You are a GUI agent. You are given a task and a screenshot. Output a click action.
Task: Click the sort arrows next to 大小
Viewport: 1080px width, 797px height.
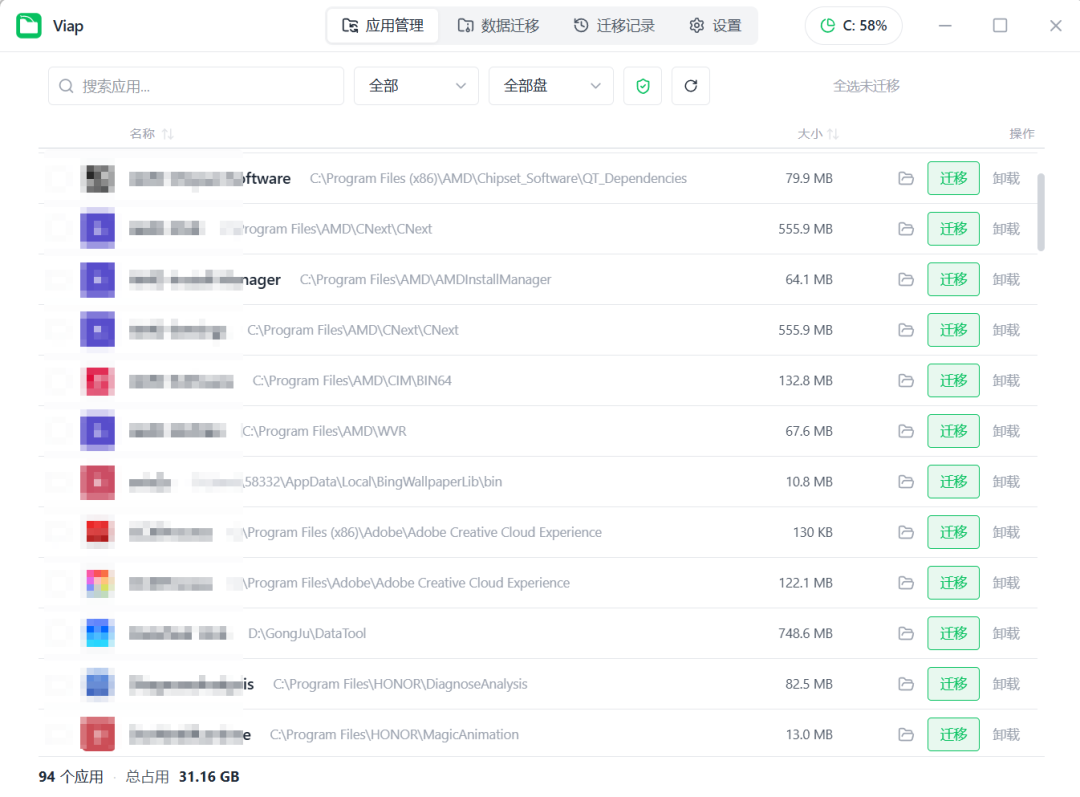coord(833,134)
